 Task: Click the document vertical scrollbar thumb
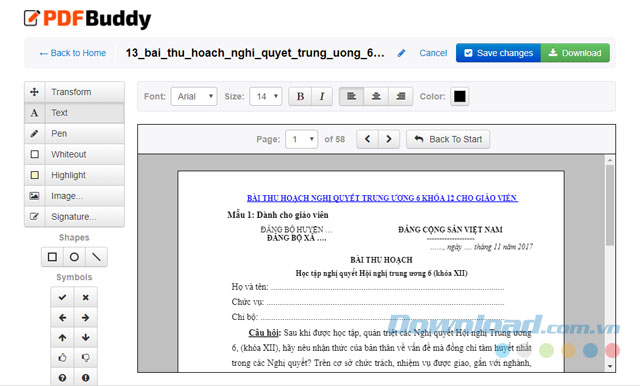coord(610,205)
